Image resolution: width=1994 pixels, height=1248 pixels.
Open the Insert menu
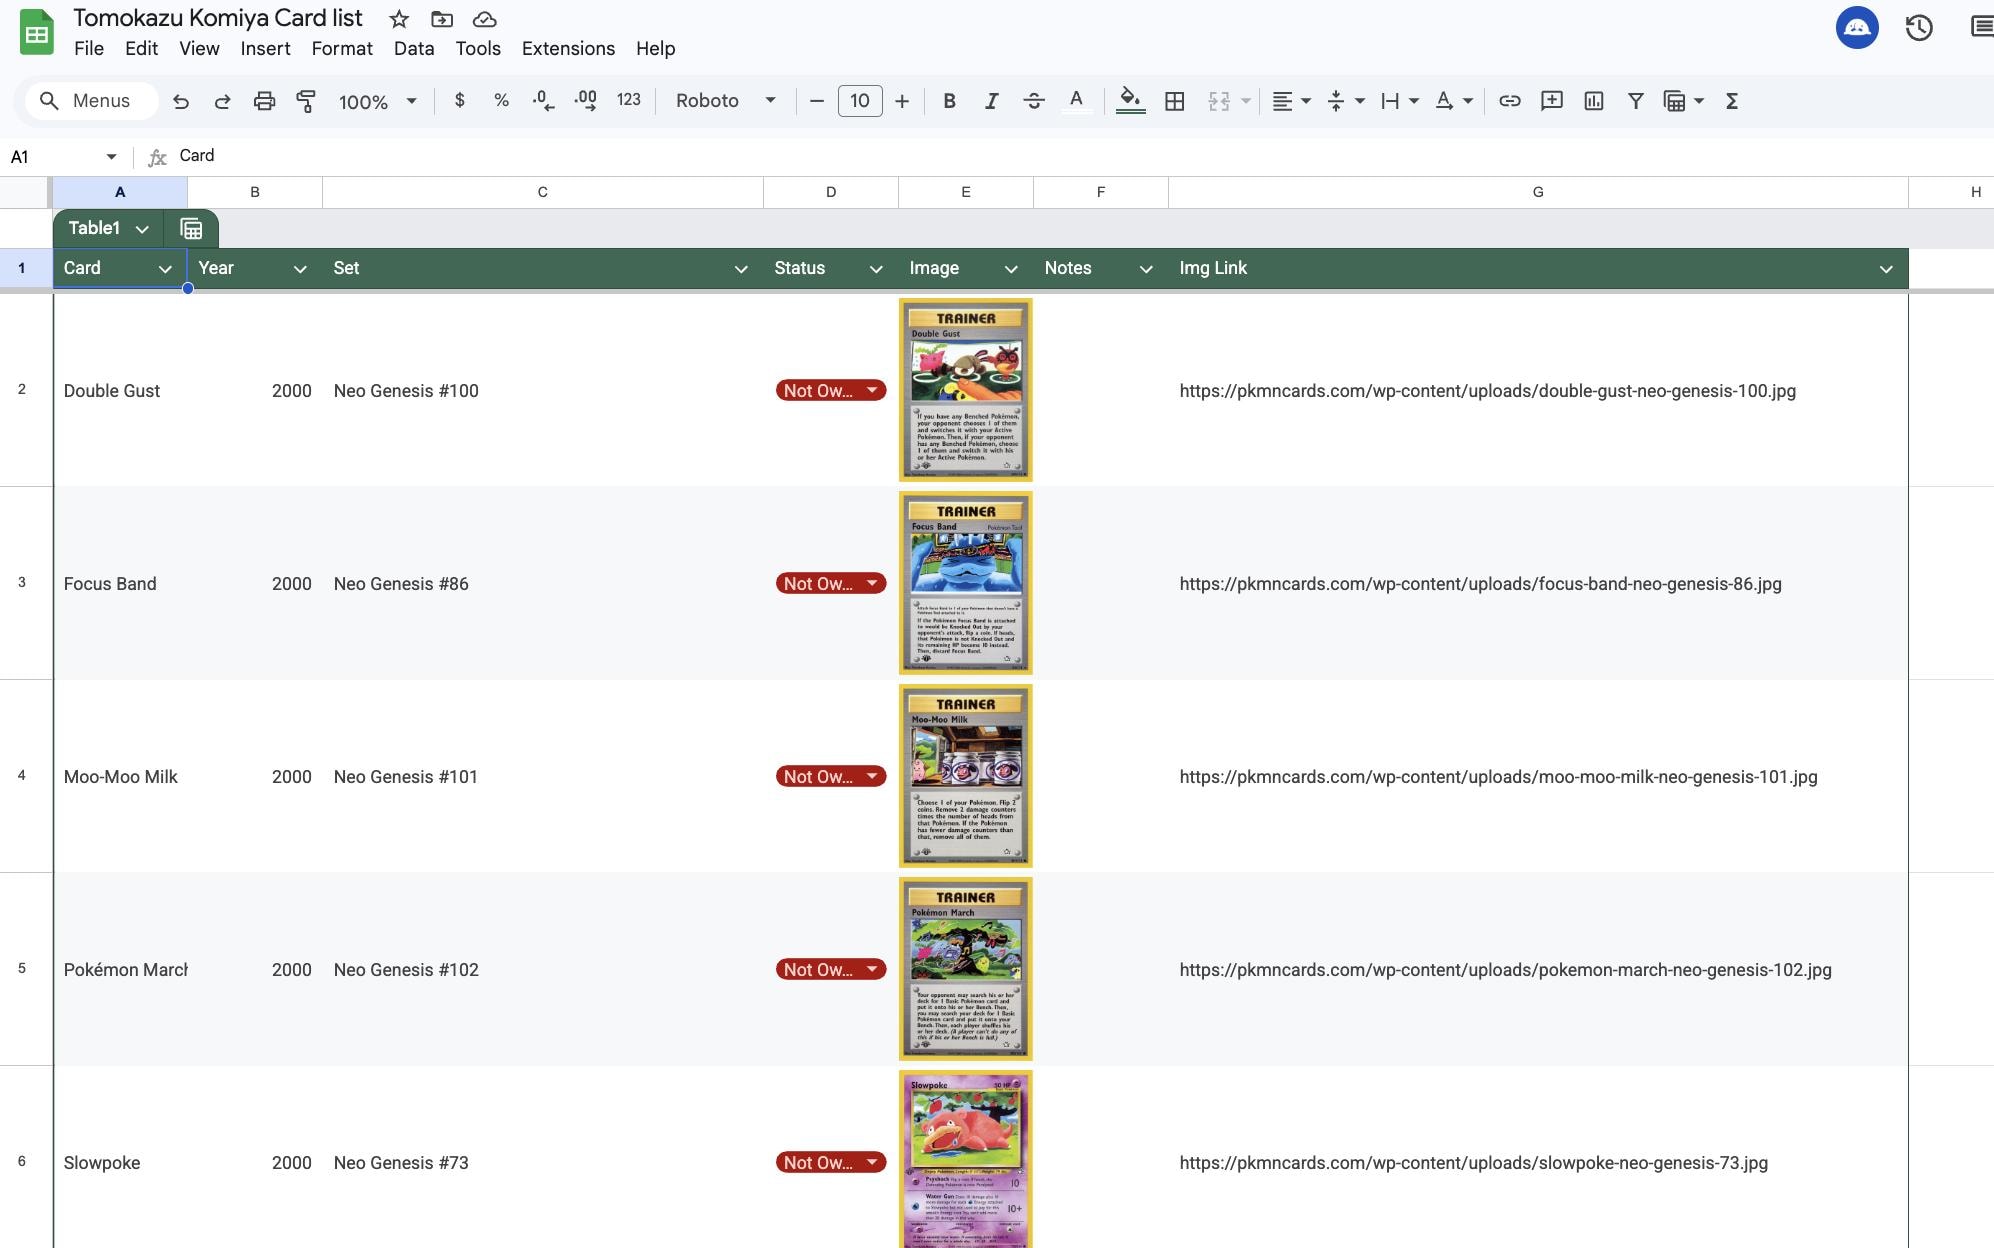[x=265, y=48]
